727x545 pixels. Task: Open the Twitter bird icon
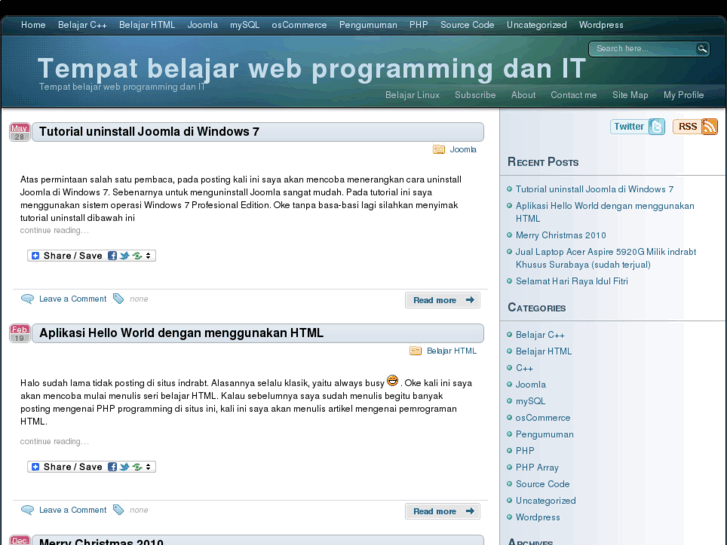click(x=657, y=126)
